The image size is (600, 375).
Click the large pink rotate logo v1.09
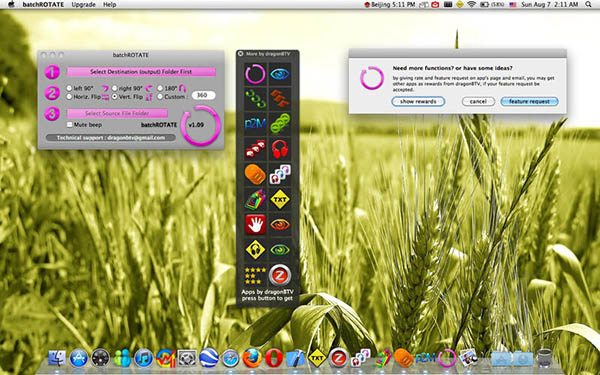(x=201, y=126)
